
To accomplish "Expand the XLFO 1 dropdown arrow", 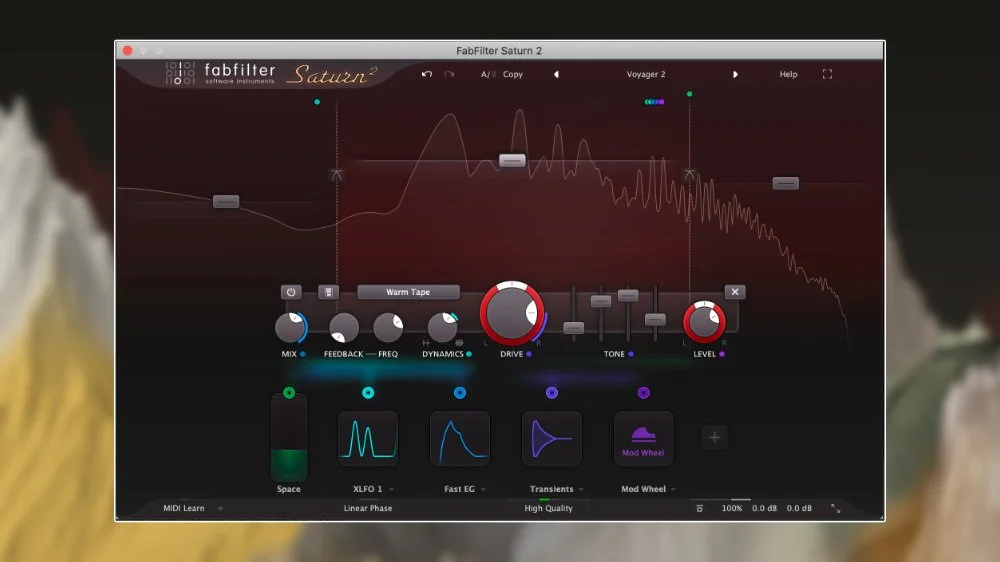I will [391, 489].
